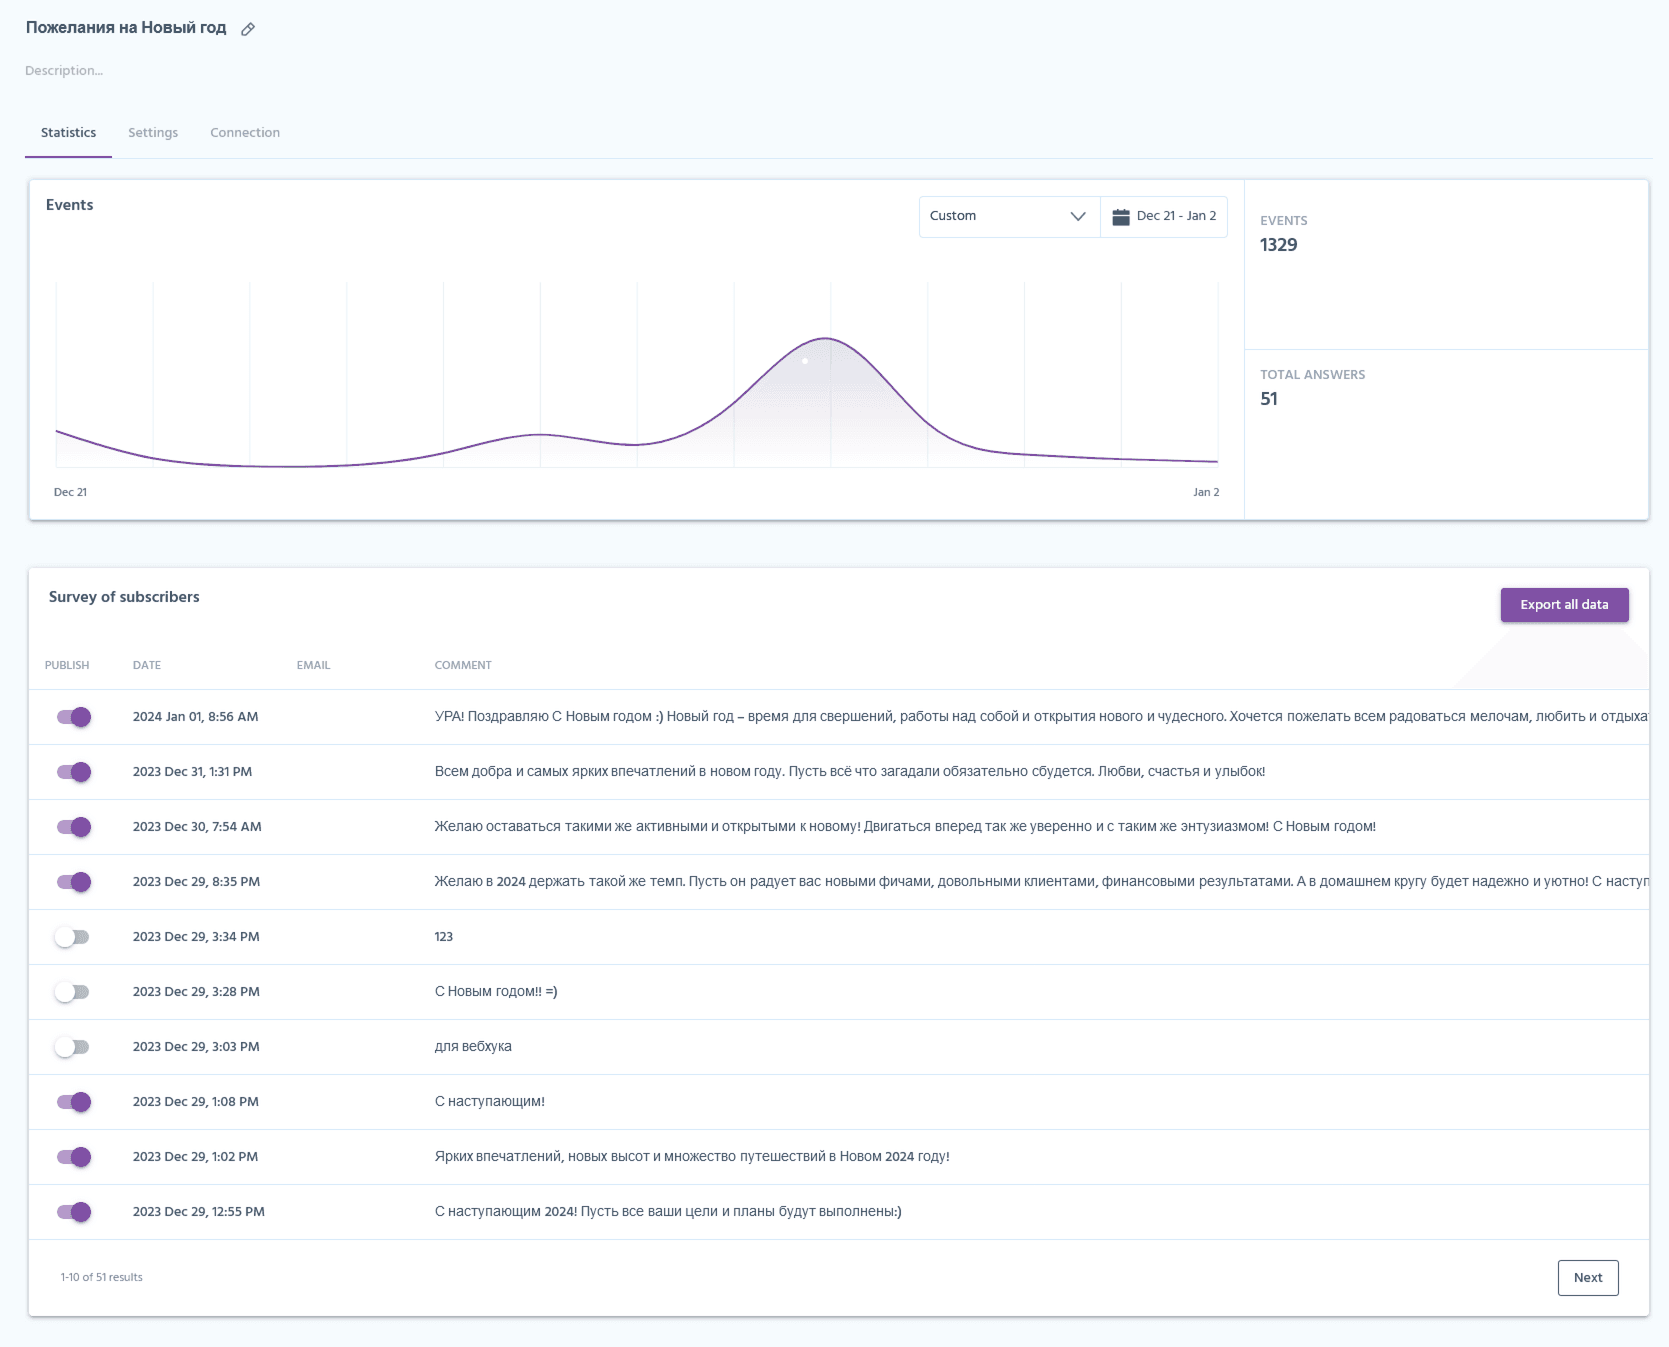Click comment 'С Новым годом!! =)'
The width and height of the screenshot is (1669, 1347).
point(496,992)
